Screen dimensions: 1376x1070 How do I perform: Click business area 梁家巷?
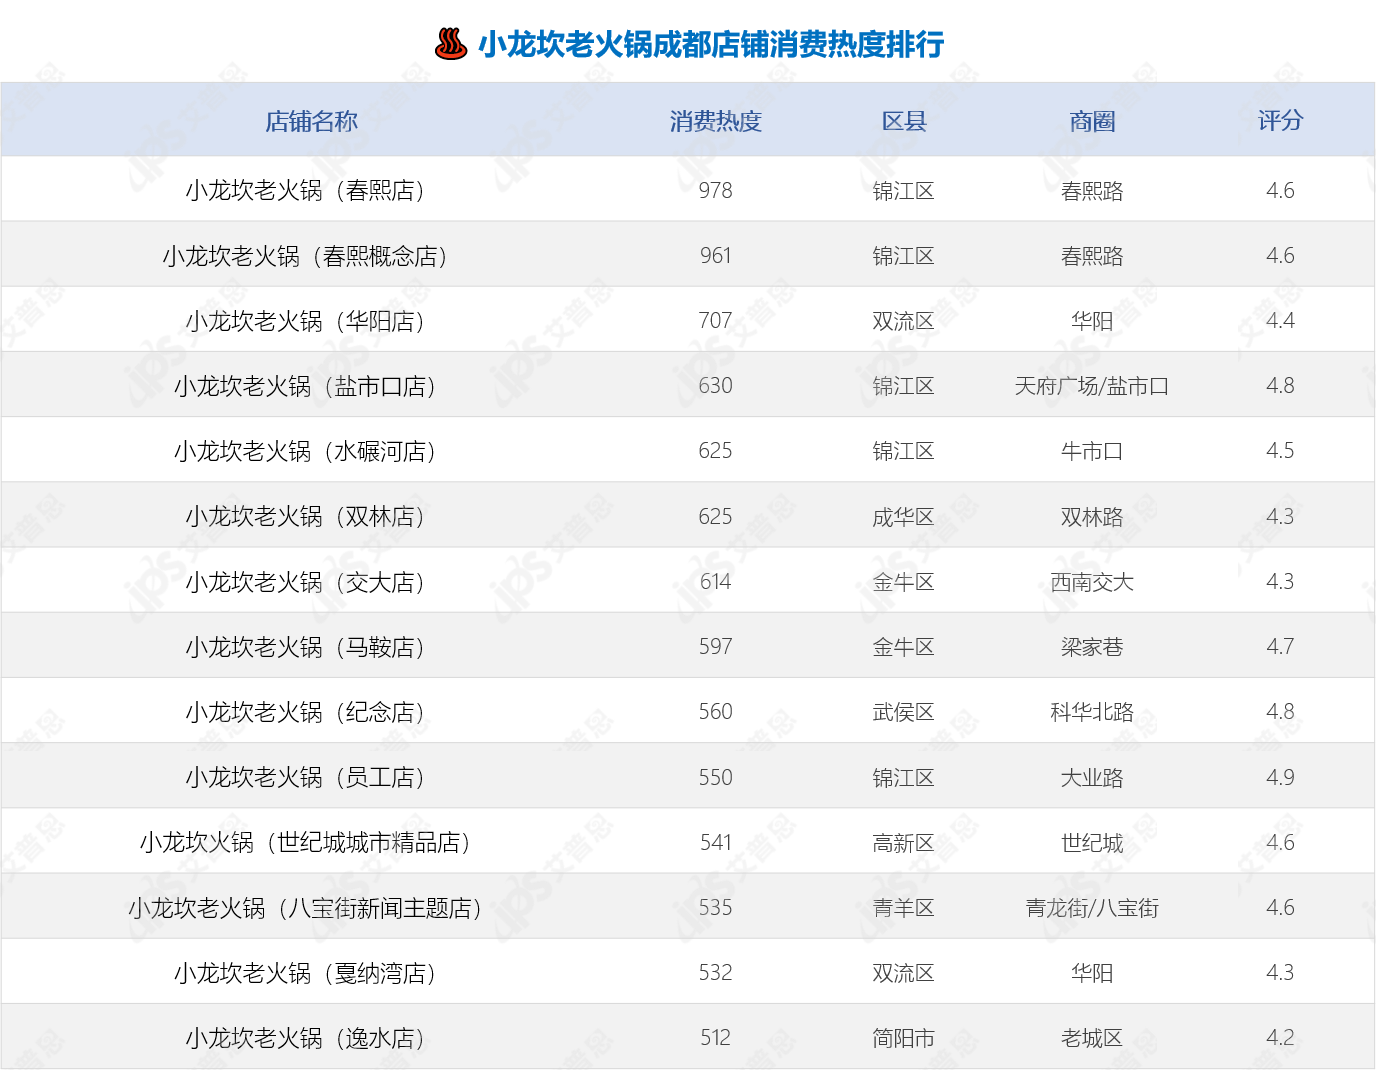(1092, 647)
